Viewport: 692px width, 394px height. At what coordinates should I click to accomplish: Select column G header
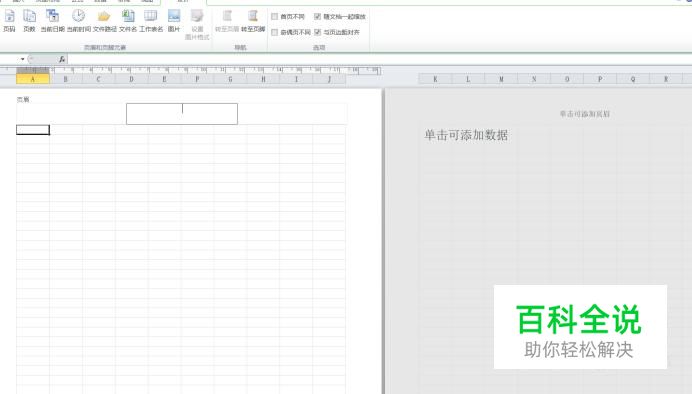(x=230, y=79)
